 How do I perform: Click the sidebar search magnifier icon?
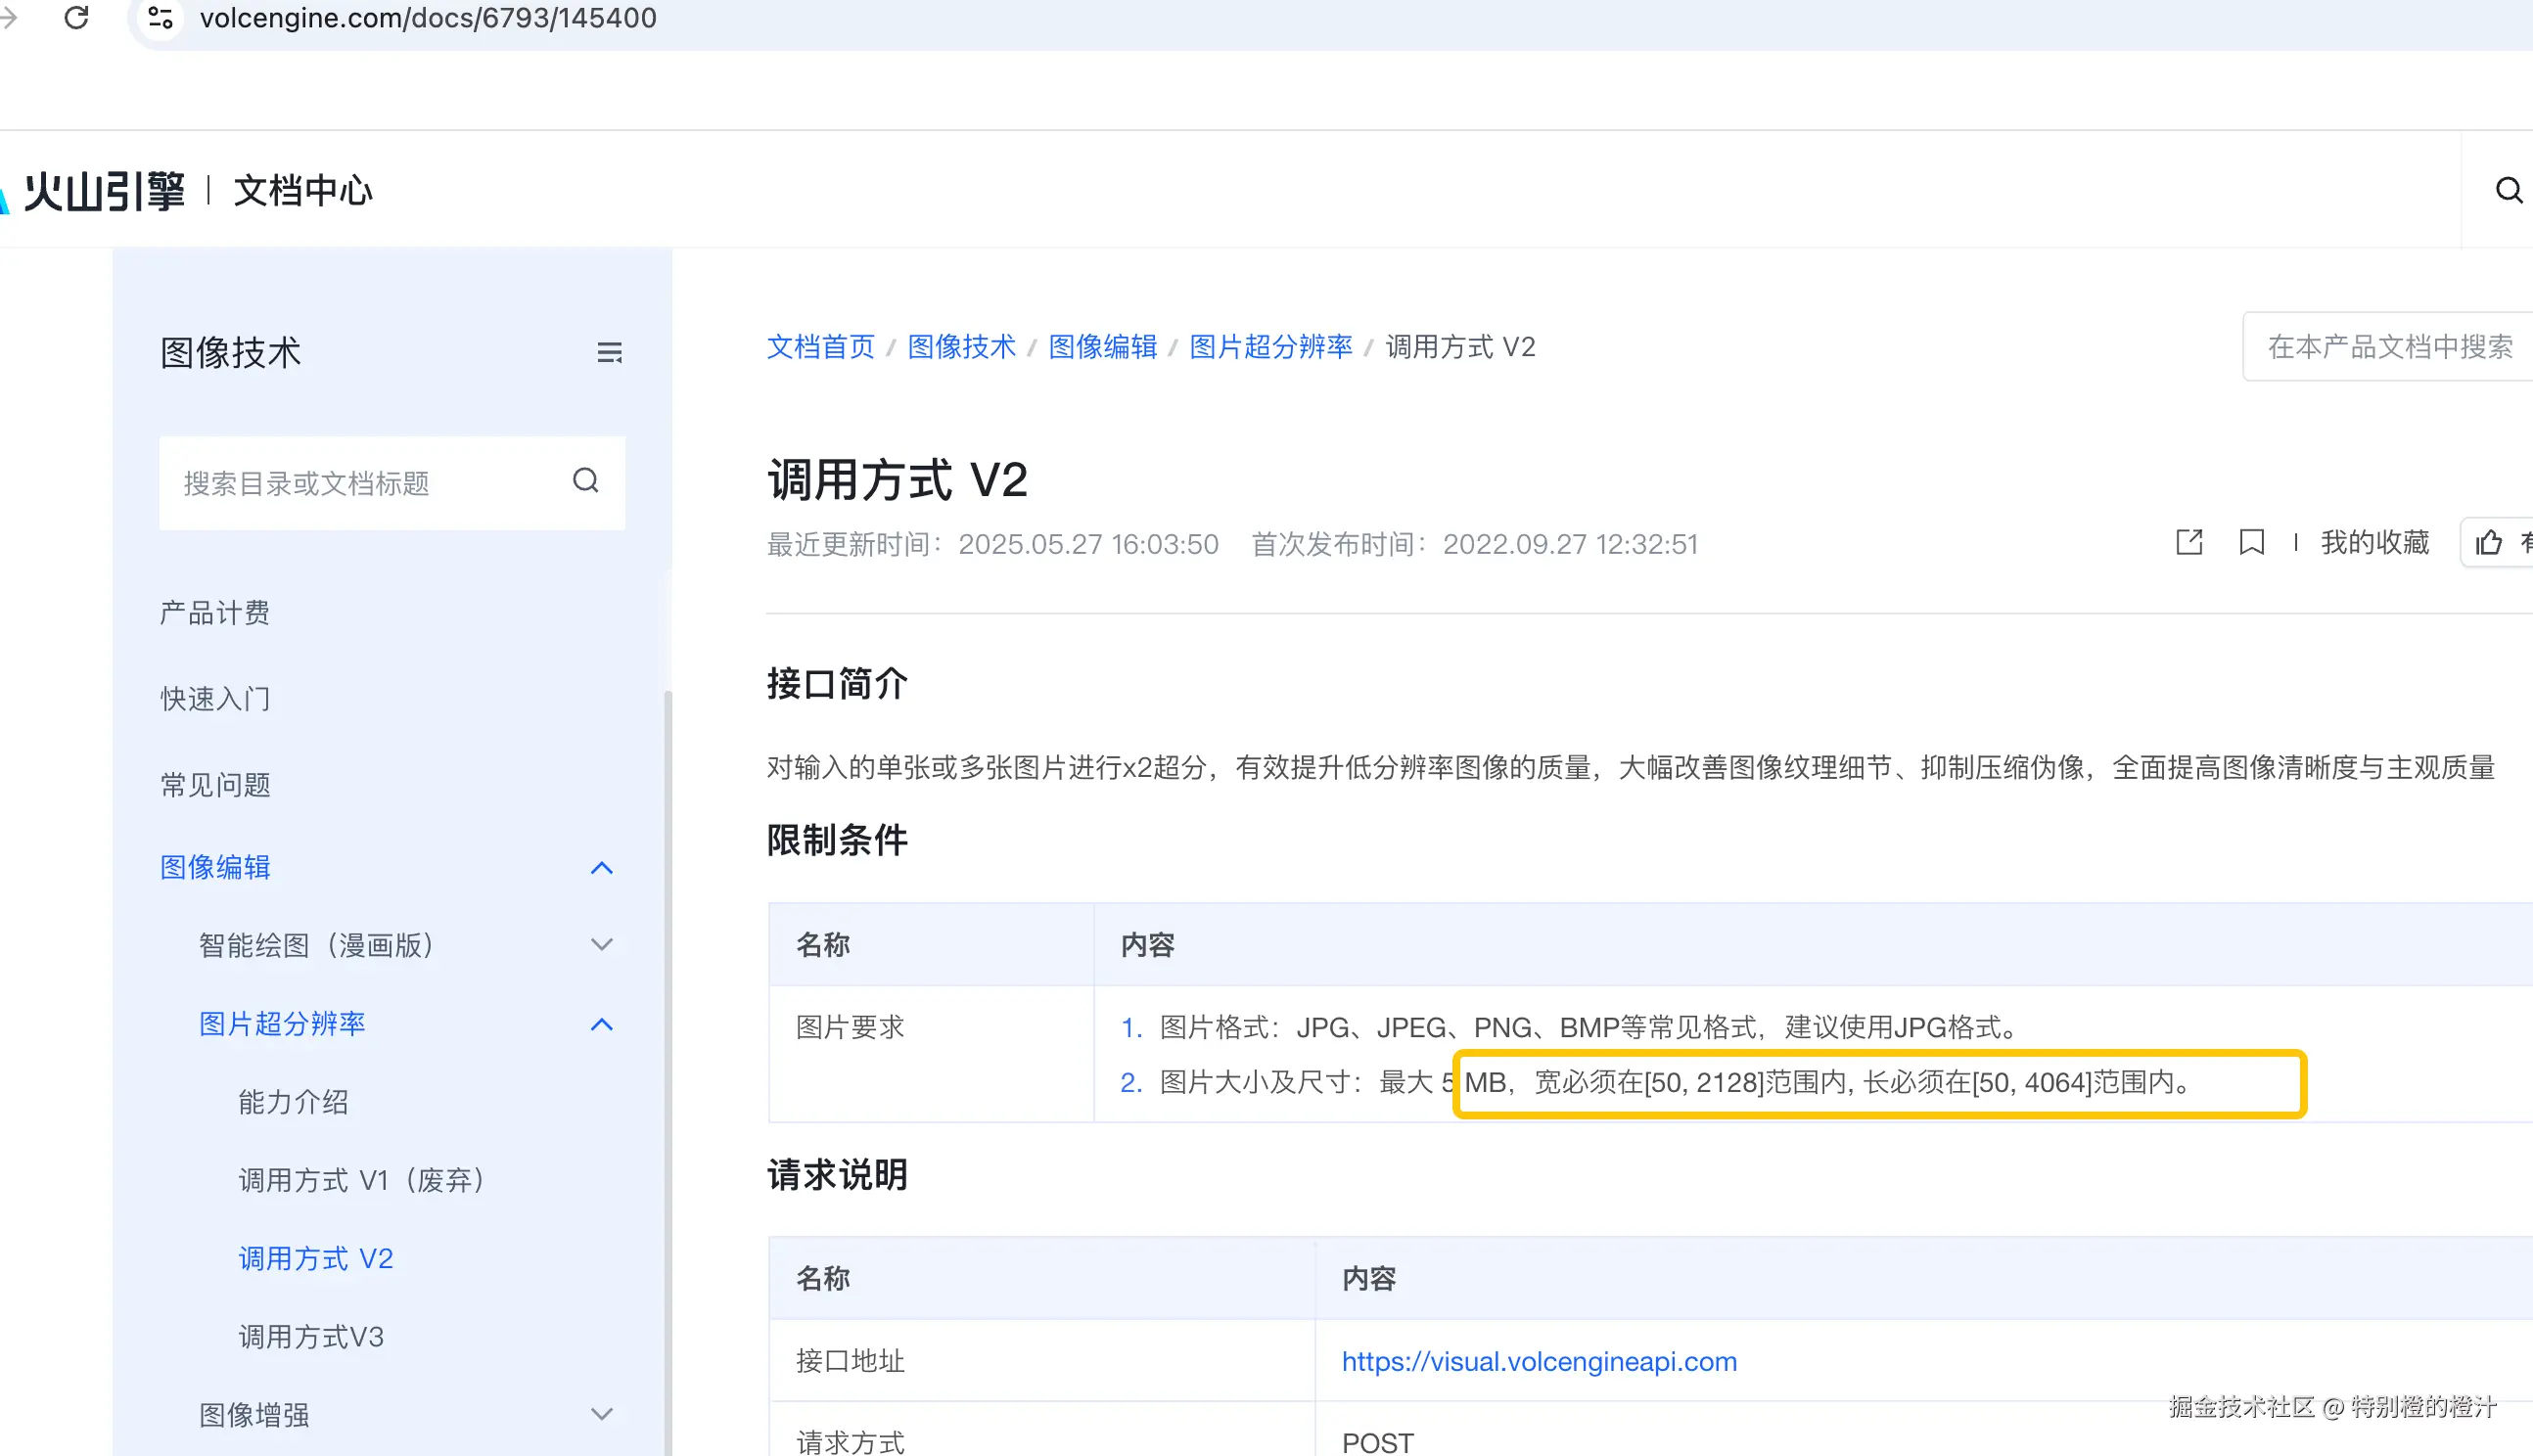tap(585, 481)
